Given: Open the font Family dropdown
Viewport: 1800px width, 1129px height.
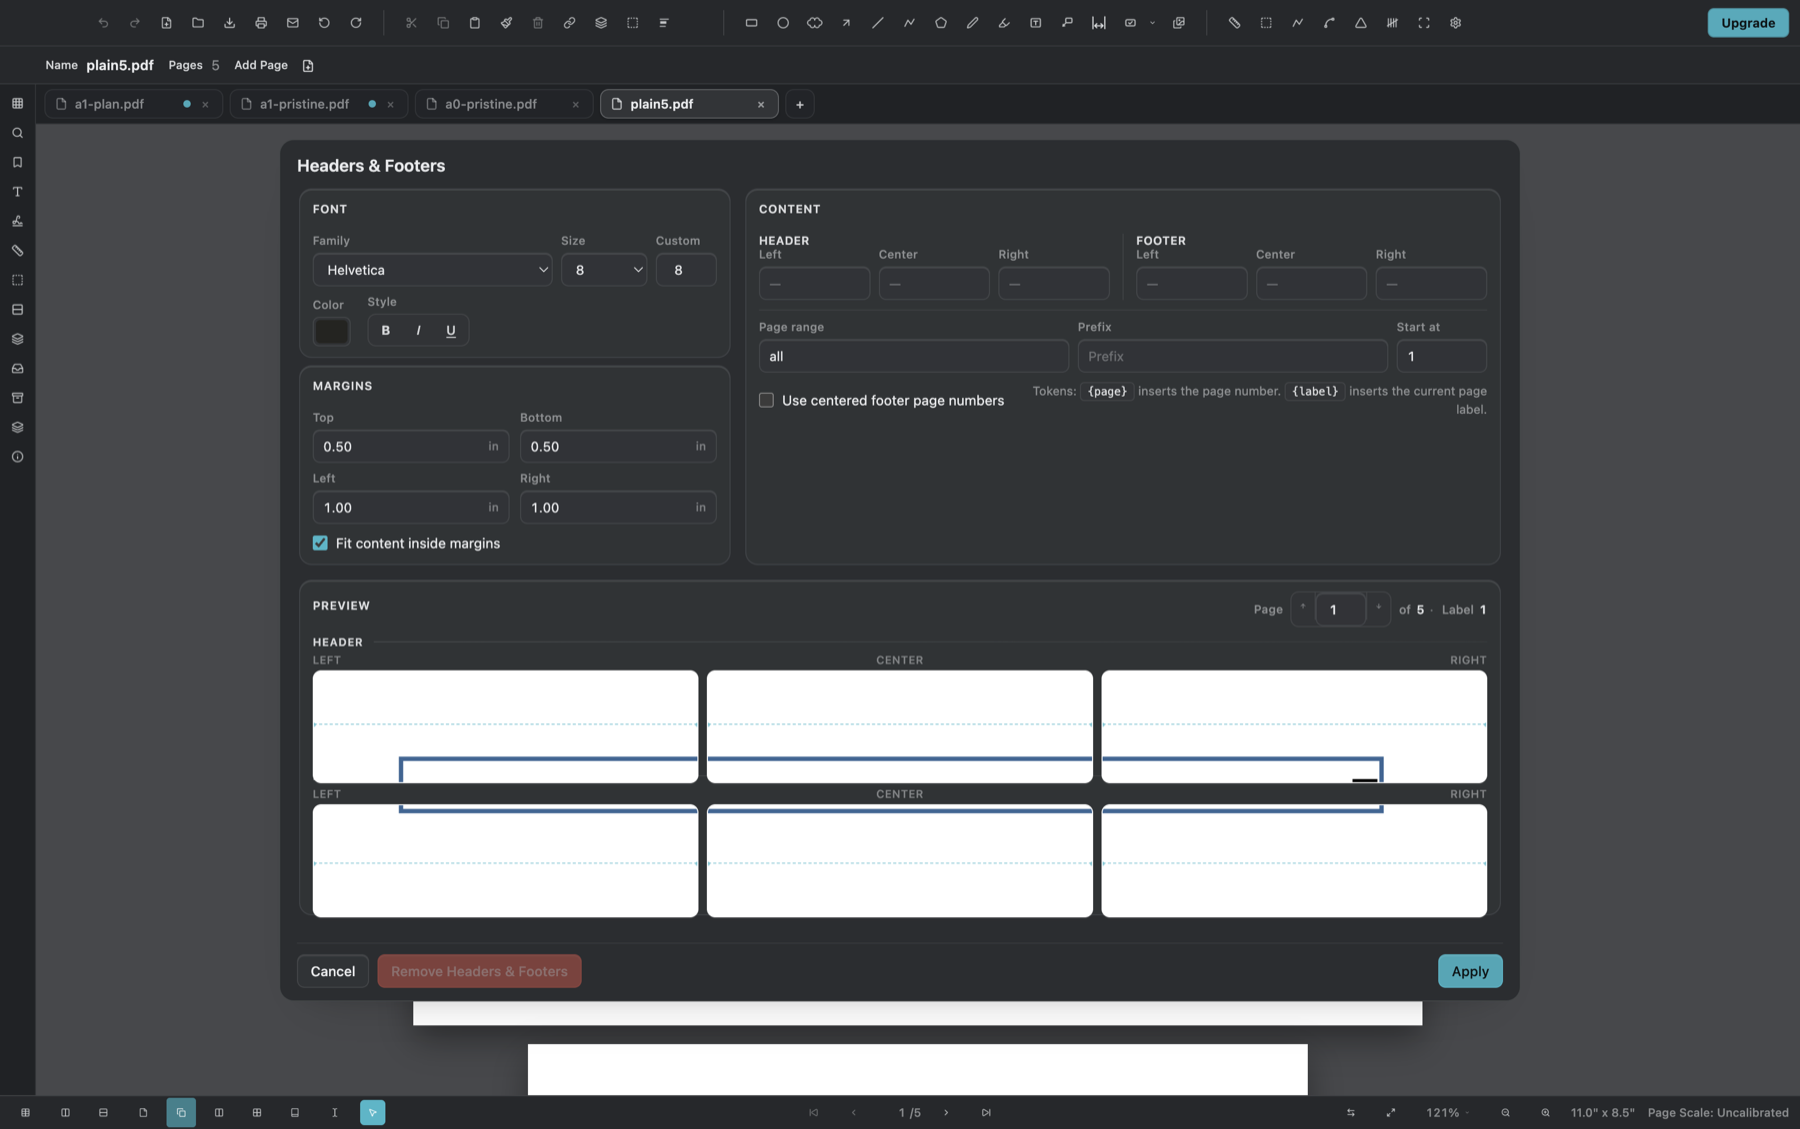Looking at the screenshot, I should (x=432, y=270).
